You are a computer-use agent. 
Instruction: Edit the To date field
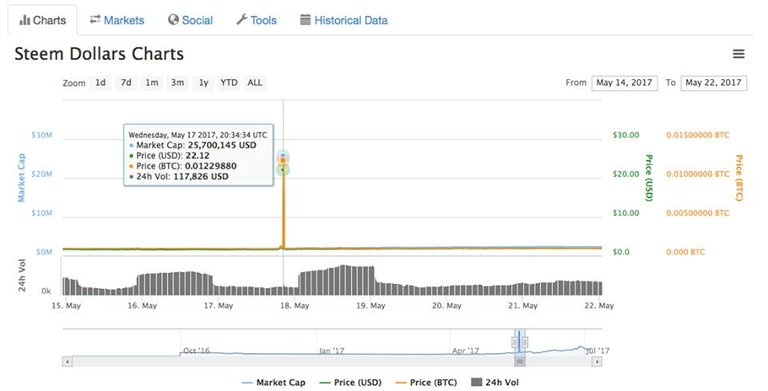(714, 83)
